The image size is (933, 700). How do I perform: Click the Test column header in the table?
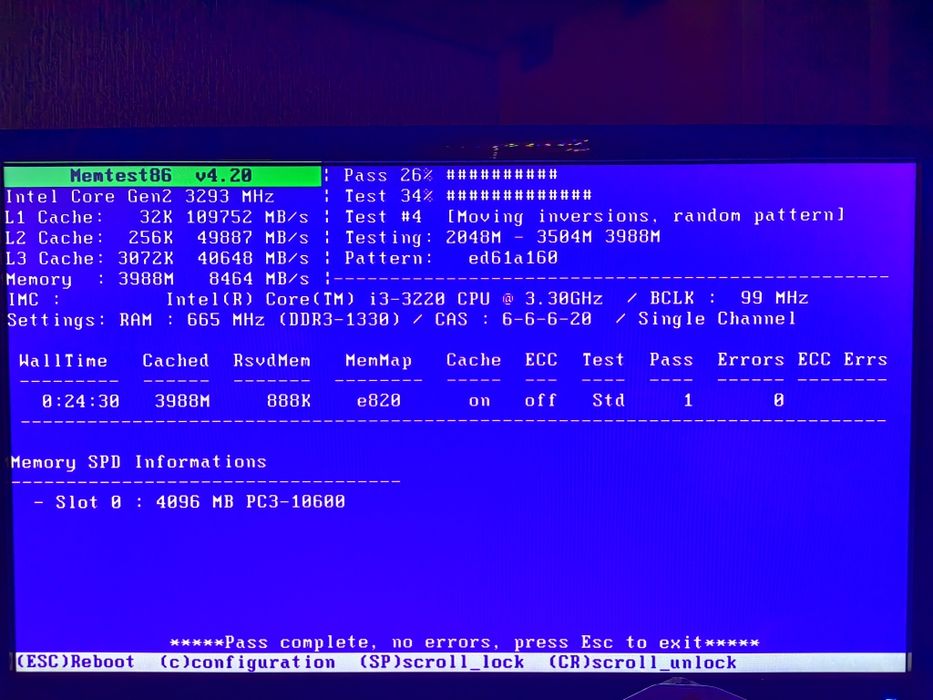[x=603, y=360]
